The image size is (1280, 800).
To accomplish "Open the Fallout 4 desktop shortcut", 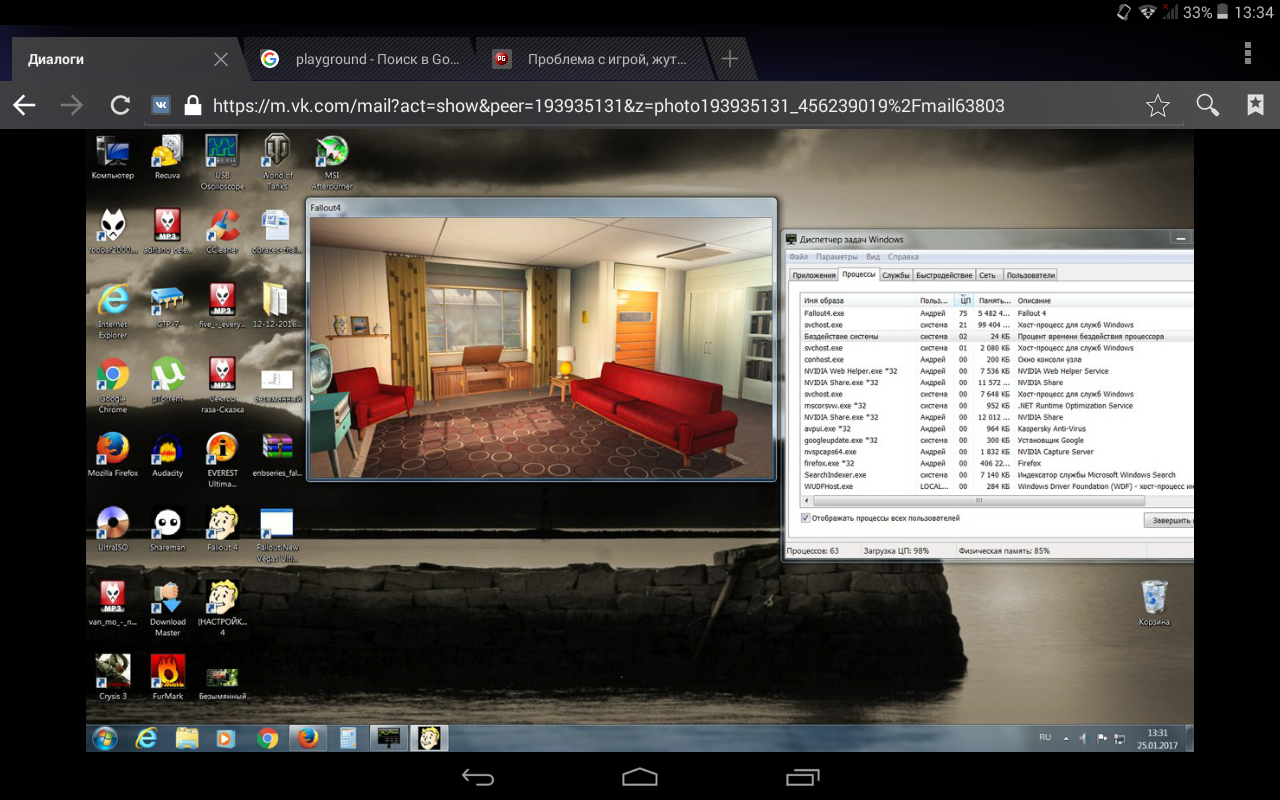I will coord(222,530).
